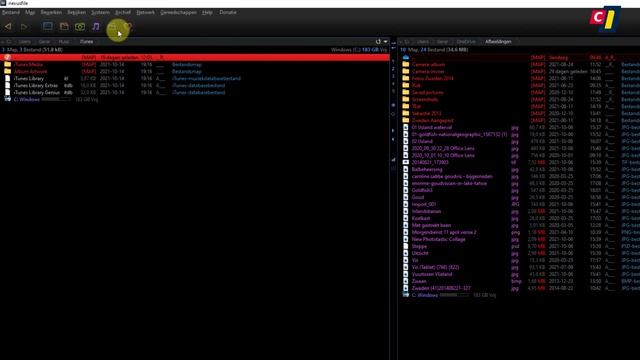This screenshot has width=640, height=360.
Task: Click the disk usage bar in right pane
Action: (454, 295)
